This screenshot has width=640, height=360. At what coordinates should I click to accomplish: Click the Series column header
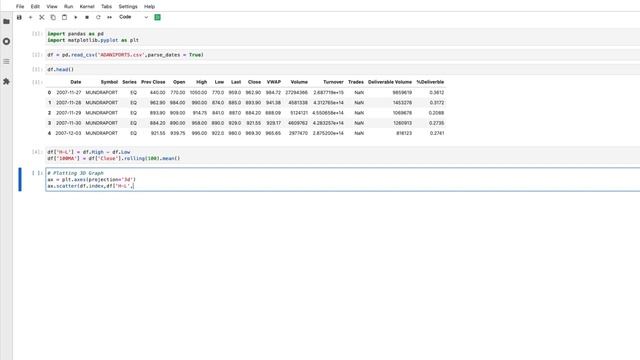click(x=129, y=82)
